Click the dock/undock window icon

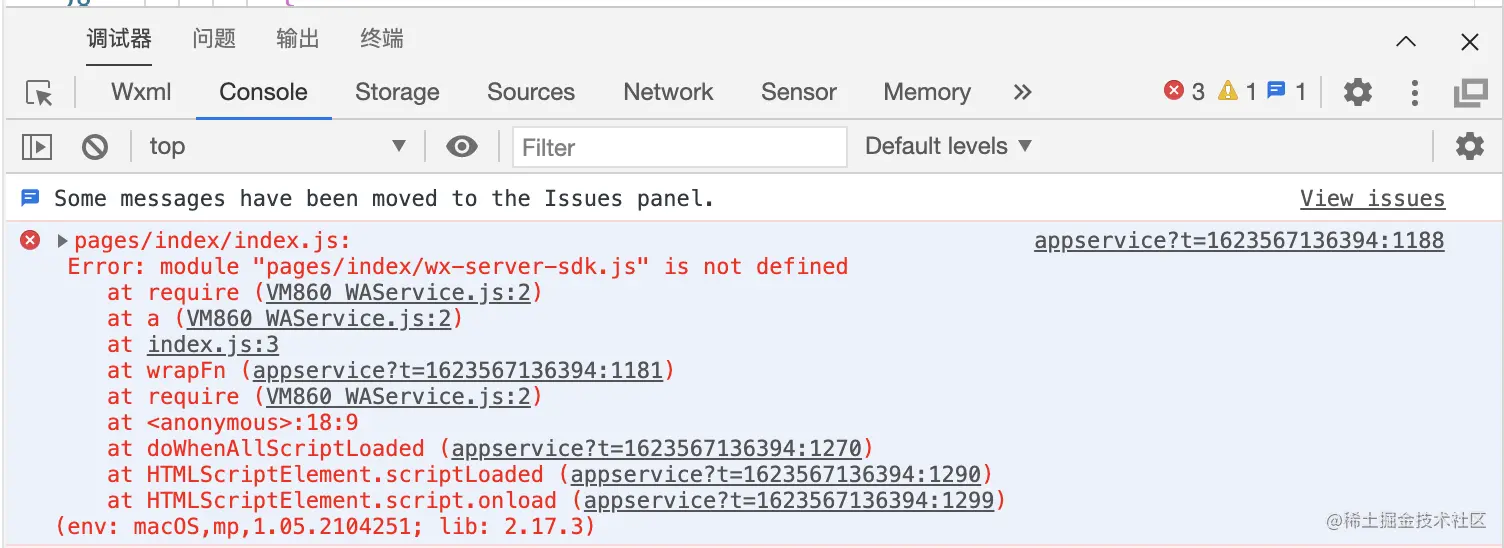pos(1470,93)
